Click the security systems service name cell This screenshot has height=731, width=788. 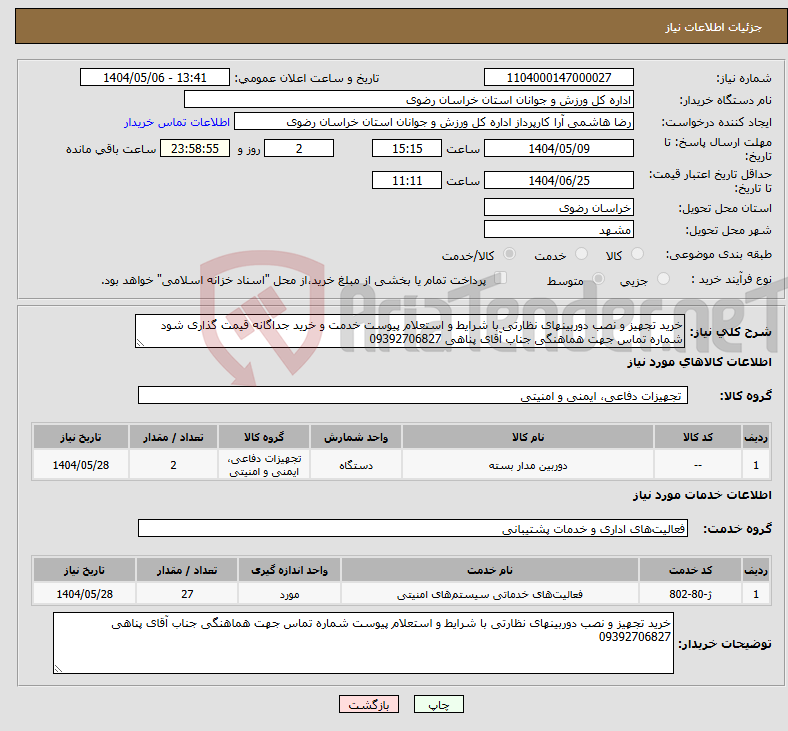tap(490, 594)
